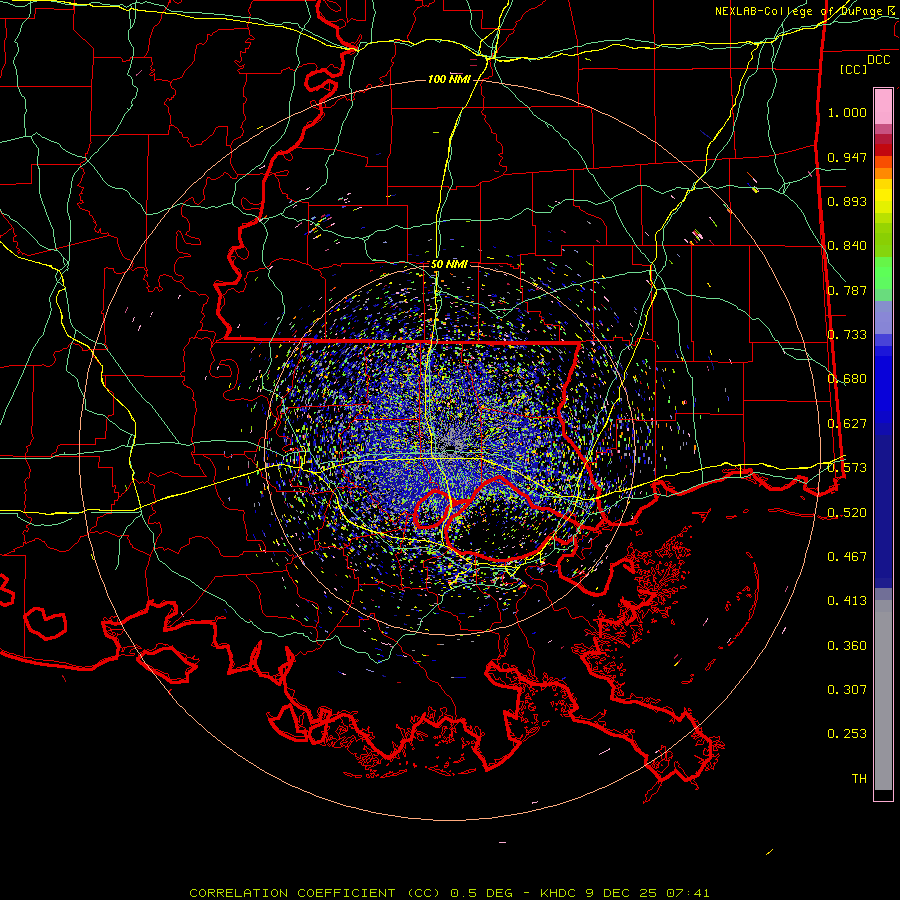Click the 0.947 scale value

click(x=847, y=157)
